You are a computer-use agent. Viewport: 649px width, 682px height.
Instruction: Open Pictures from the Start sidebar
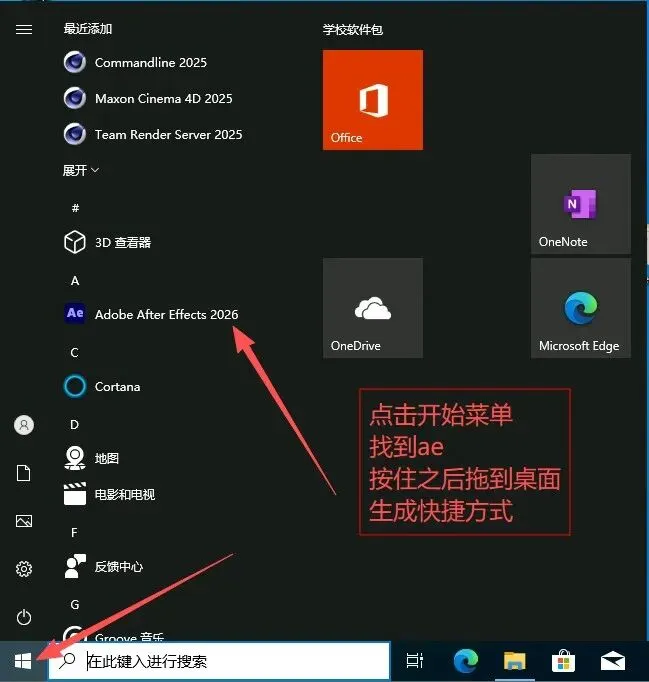pos(24,521)
